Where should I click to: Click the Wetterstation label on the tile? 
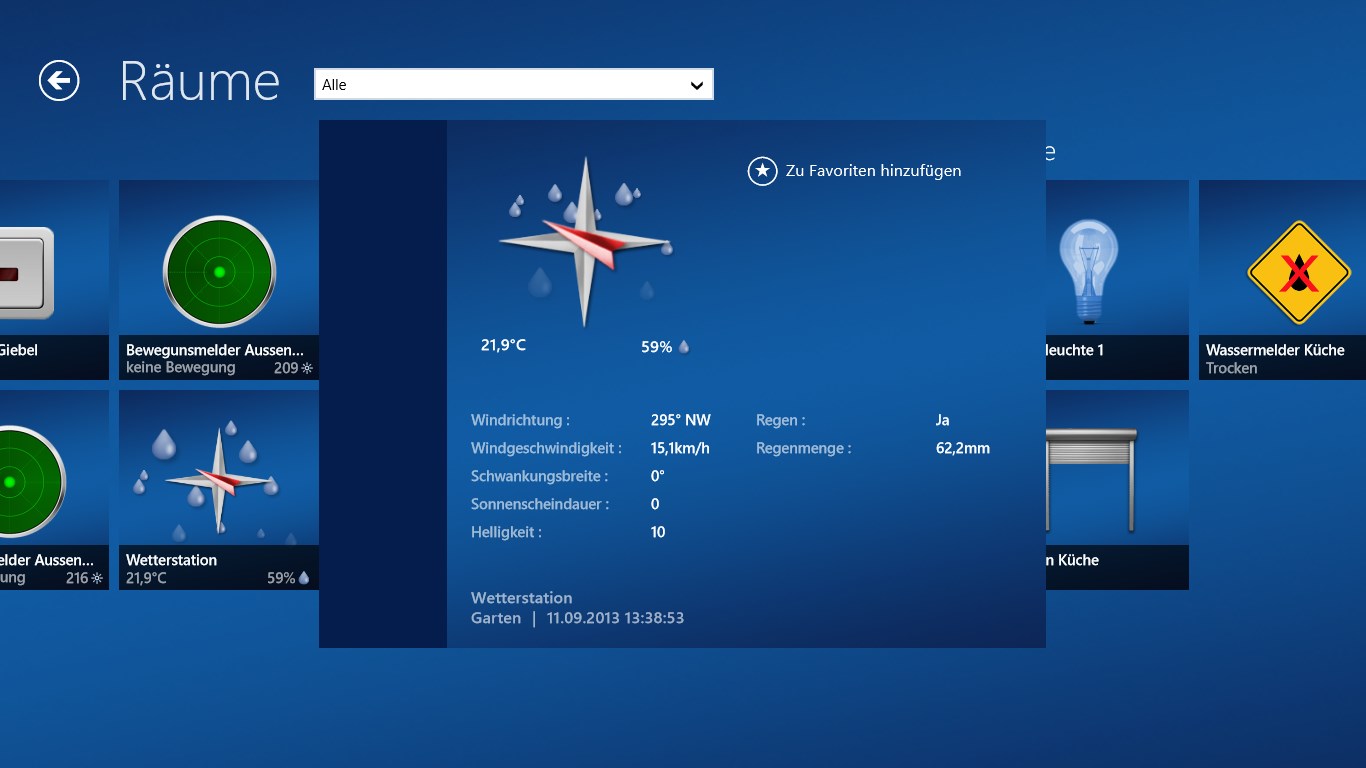click(171, 560)
